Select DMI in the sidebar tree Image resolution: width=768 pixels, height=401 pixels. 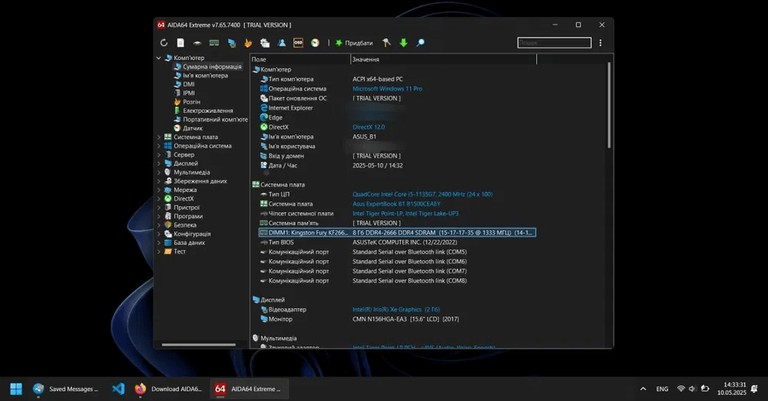pos(188,84)
